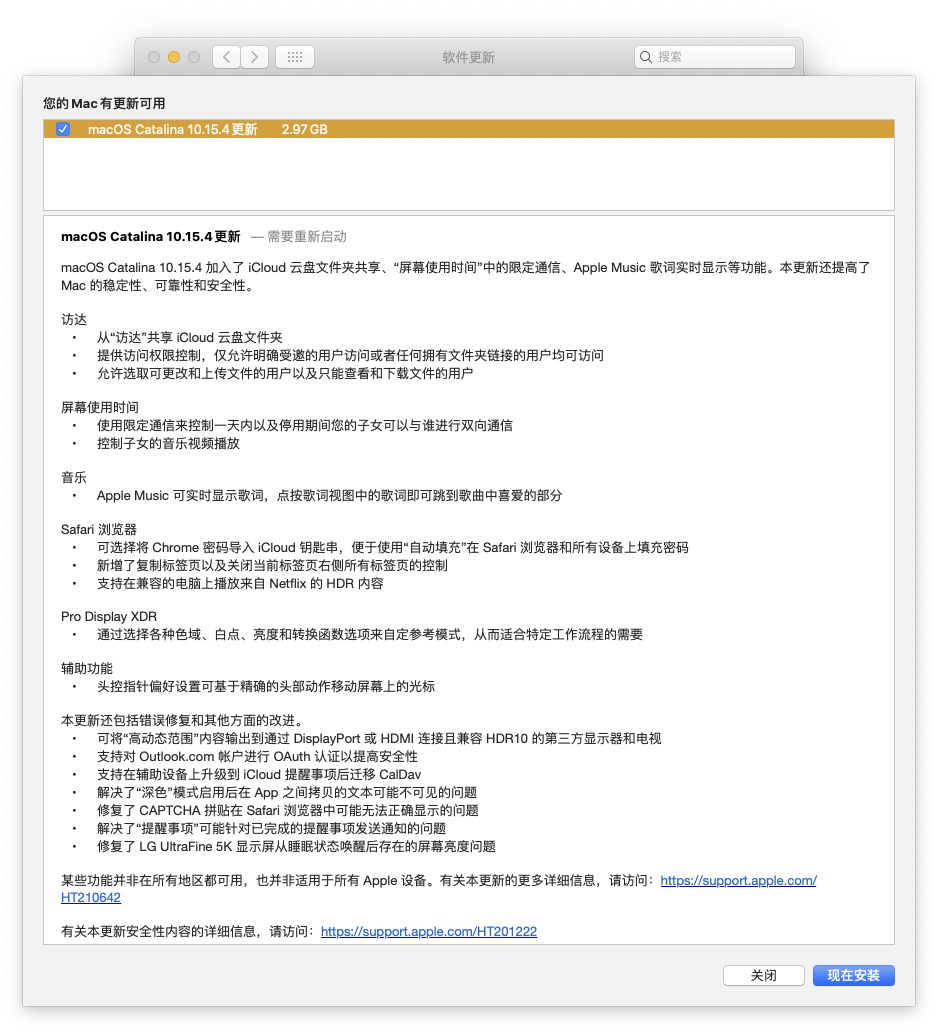The height and width of the screenshot is (1033, 938).
Task: Open the support.apple.com/HT210642 link
Action: 738,880
